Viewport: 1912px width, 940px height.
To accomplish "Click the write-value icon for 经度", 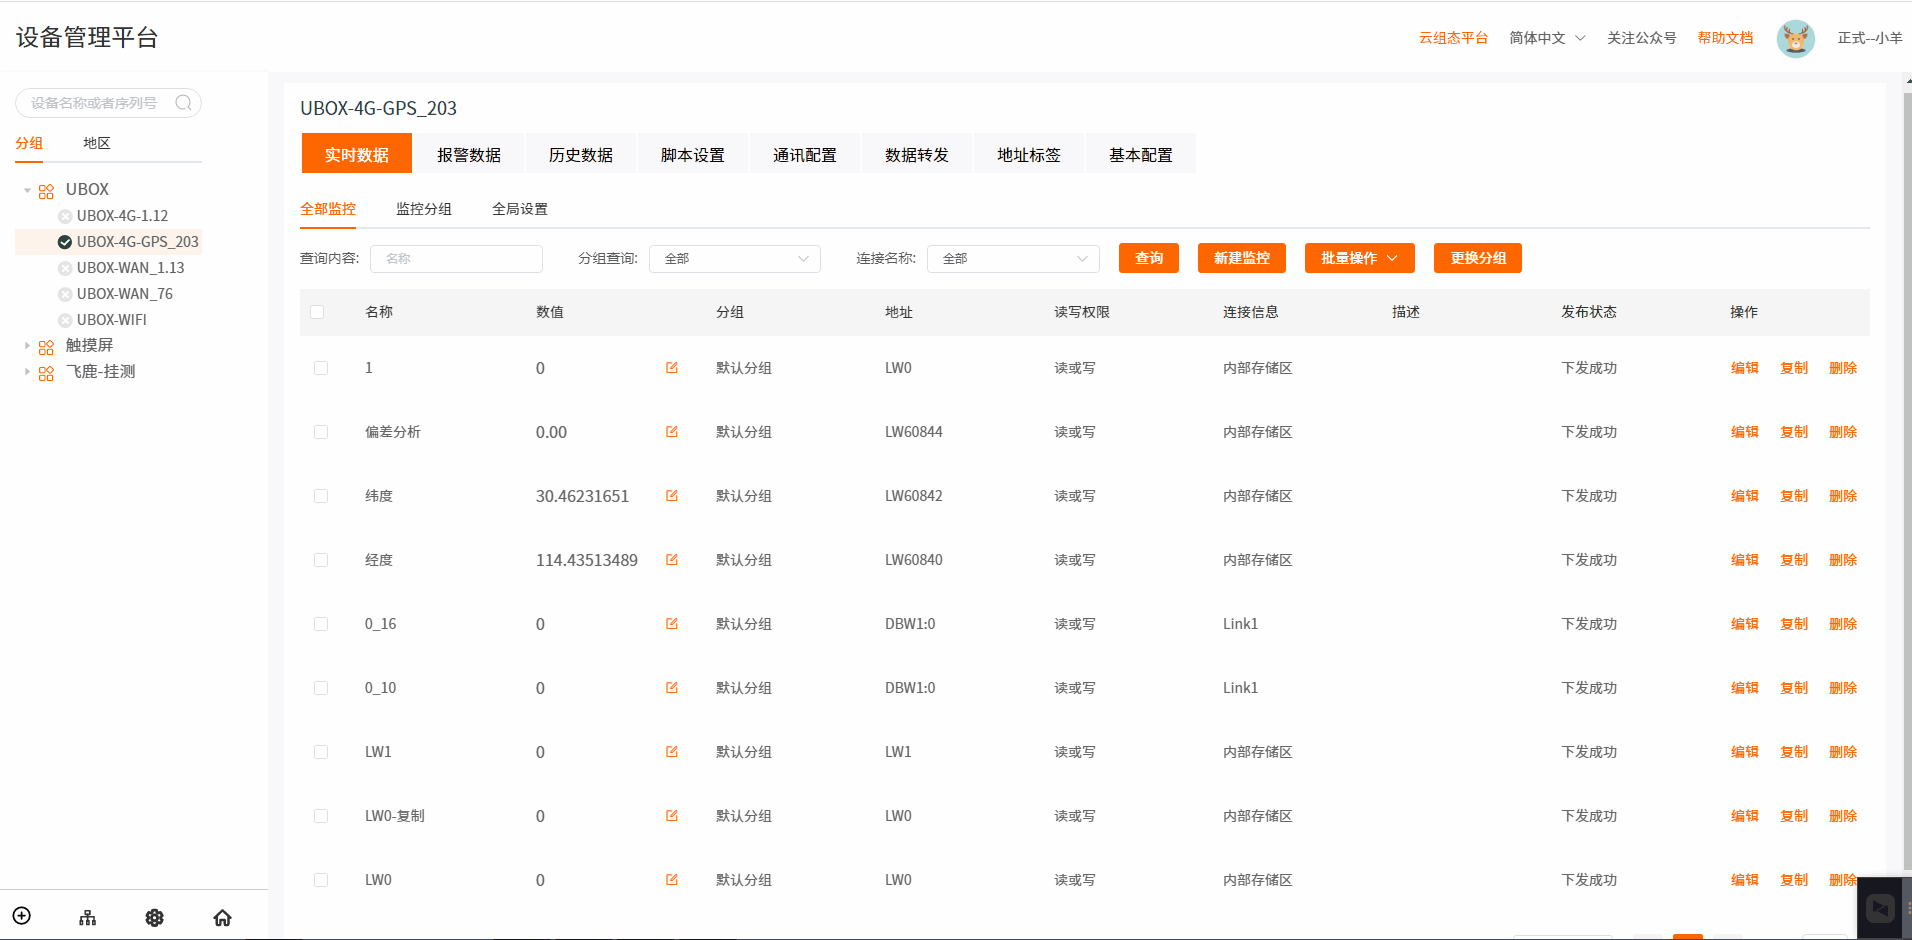I will pos(672,560).
